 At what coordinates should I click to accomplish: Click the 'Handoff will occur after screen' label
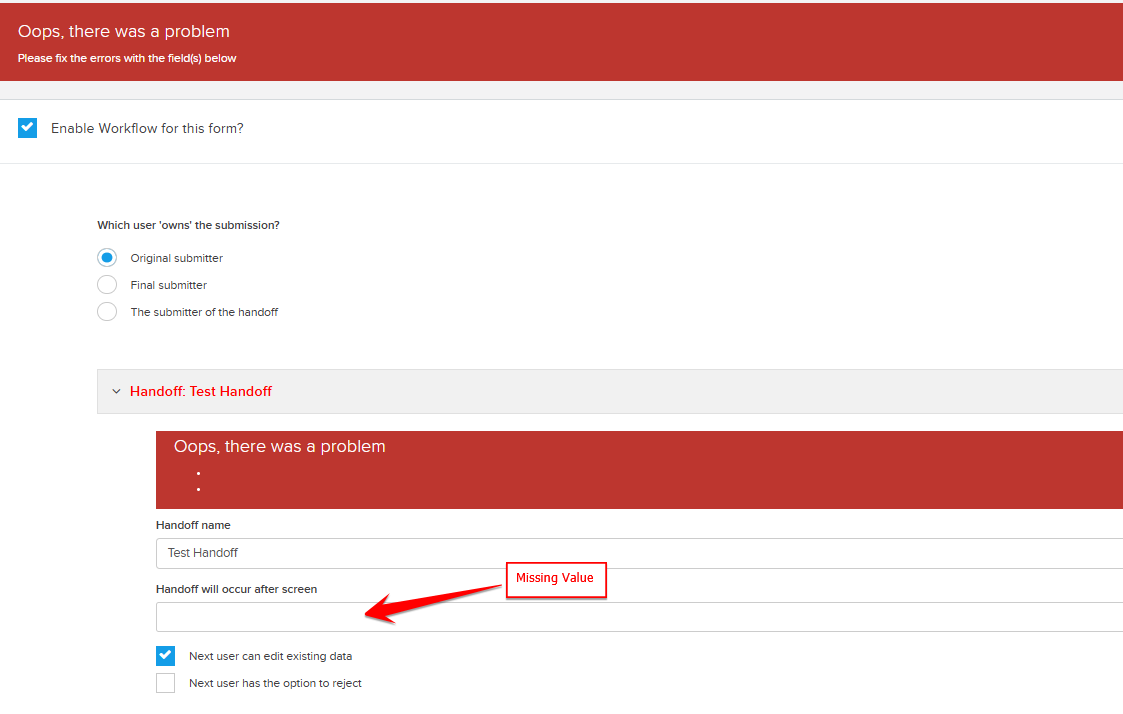click(236, 589)
